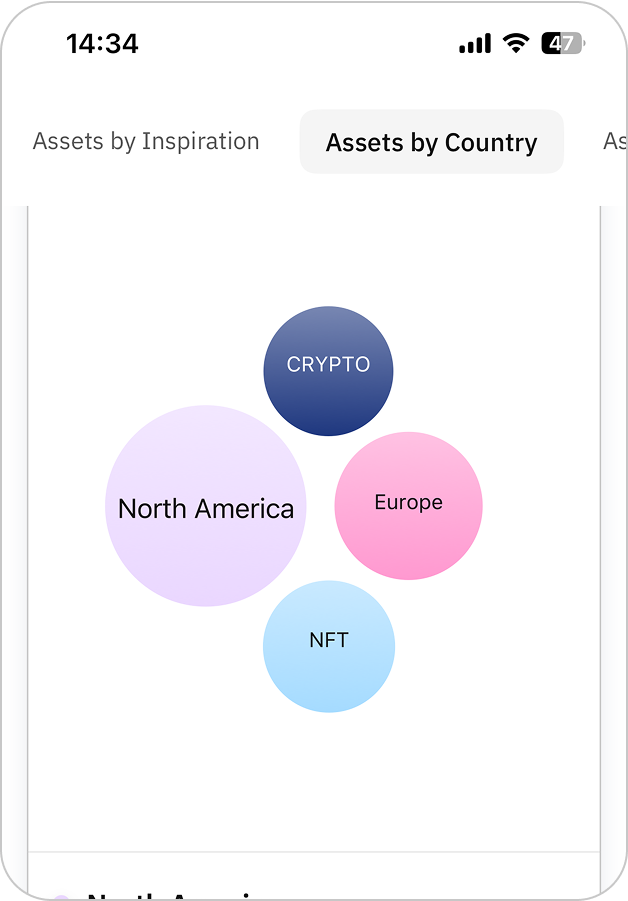Tap the 'CRYPTO' text label
The image size is (628, 901).
coord(328,365)
